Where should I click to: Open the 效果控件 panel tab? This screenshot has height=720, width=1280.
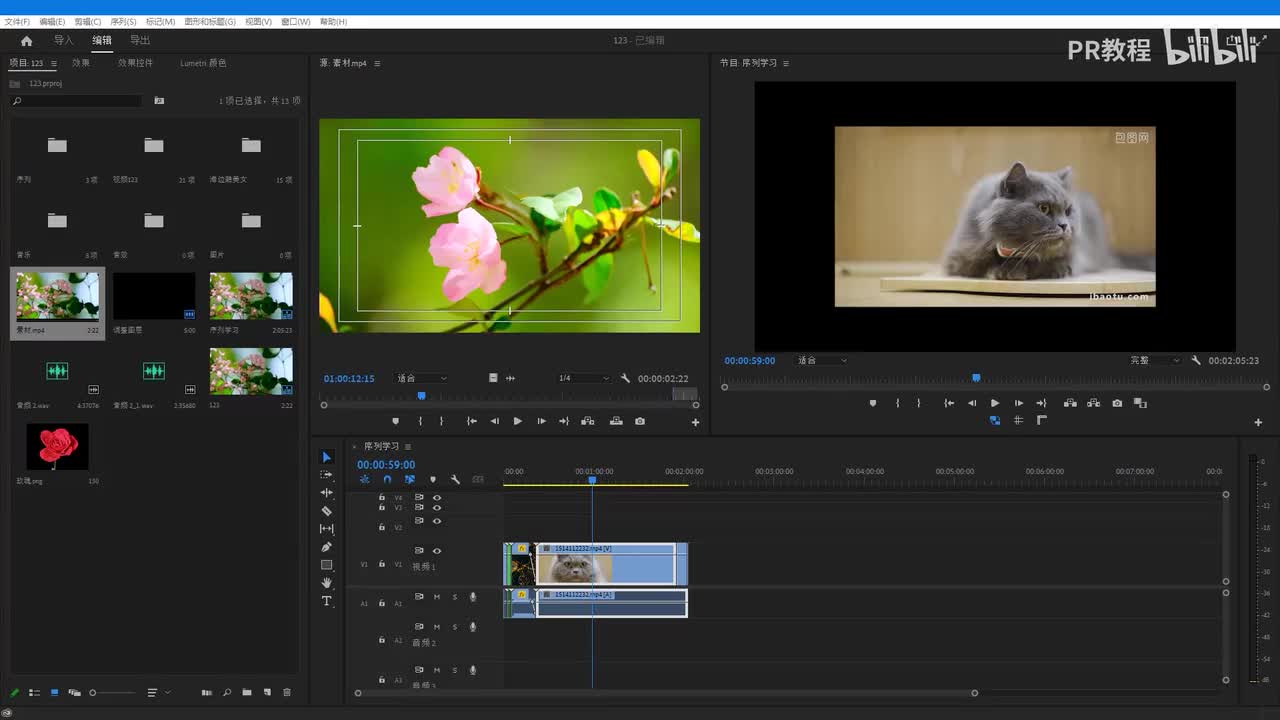click(135, 63)
